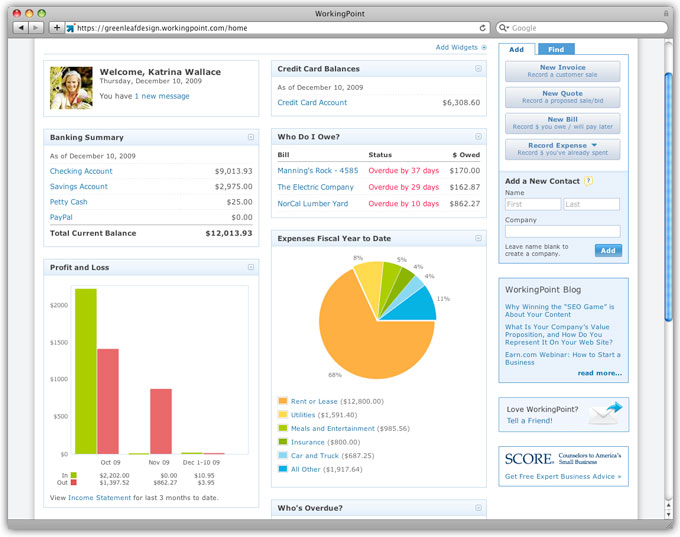
Task: Click the Company input field
Action: click(562, 231)
